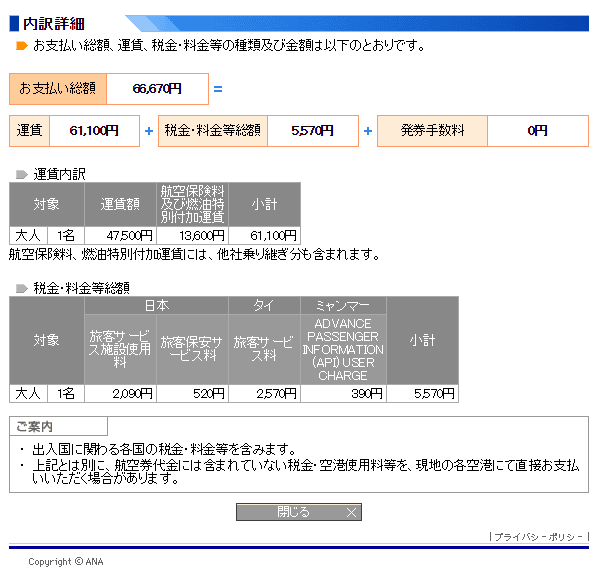
Task: Click the blue equals sign icon
Action: (218, 89)
